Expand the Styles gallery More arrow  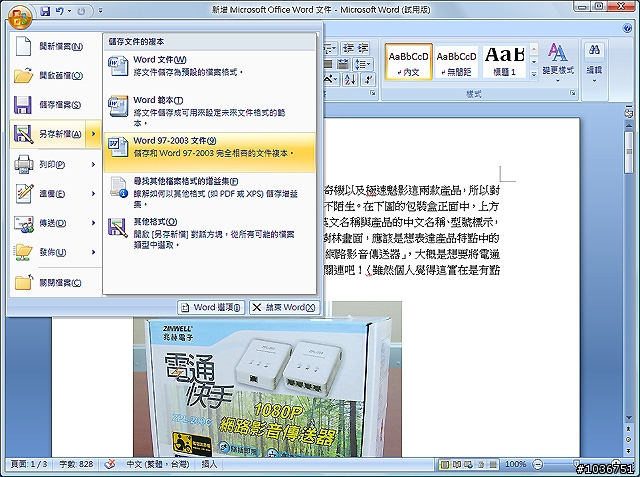[x=533, y=74]
